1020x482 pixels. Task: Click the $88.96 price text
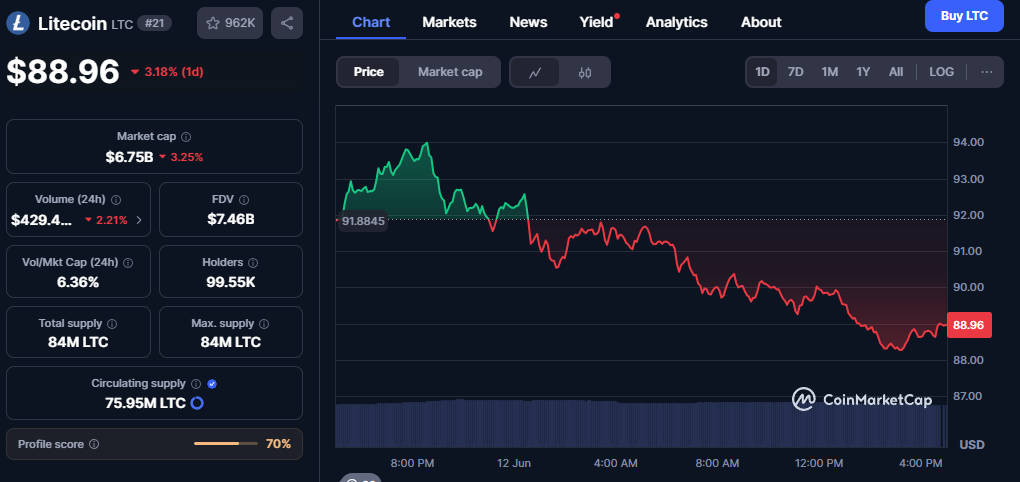[63, 71]
